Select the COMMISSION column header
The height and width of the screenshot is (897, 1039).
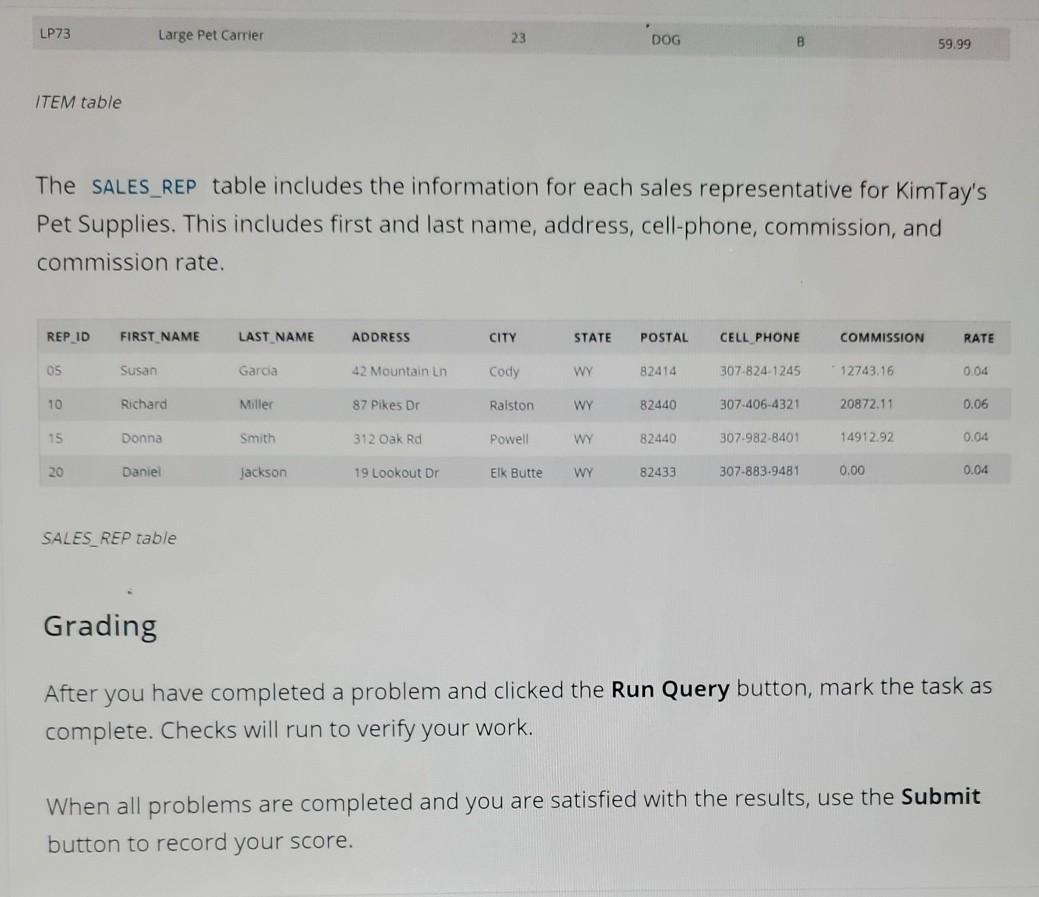point(882,338)
